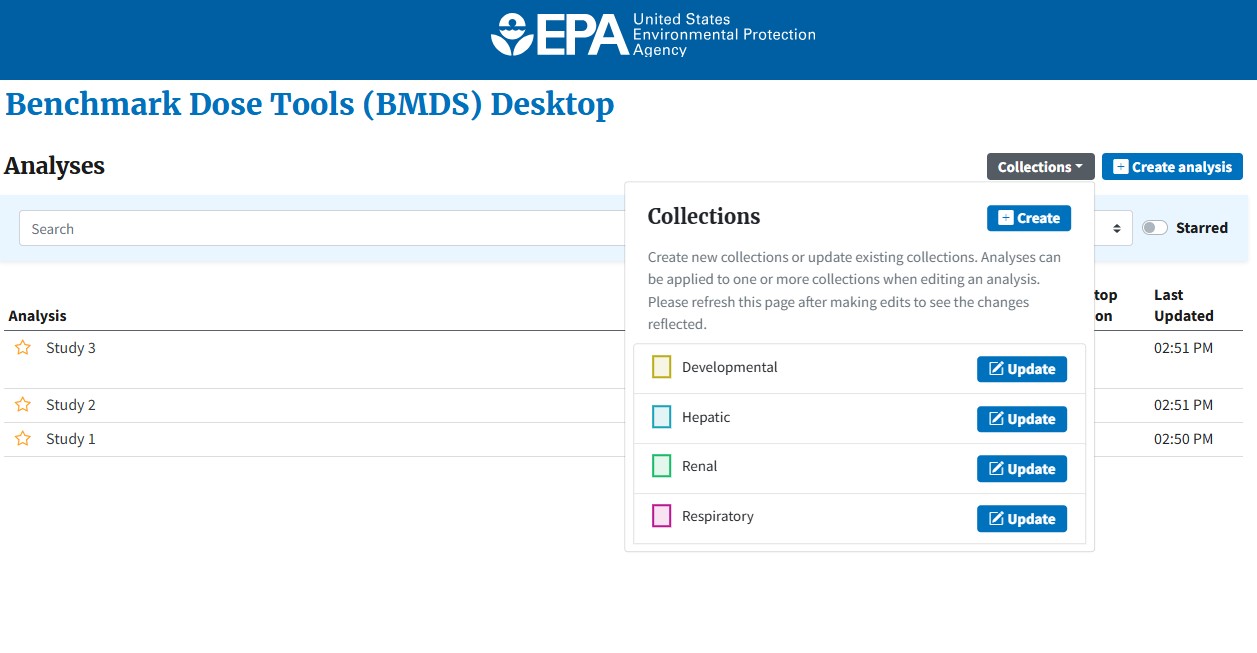
Task: Click the Renal collection name
Action: [x=700, y=466]
